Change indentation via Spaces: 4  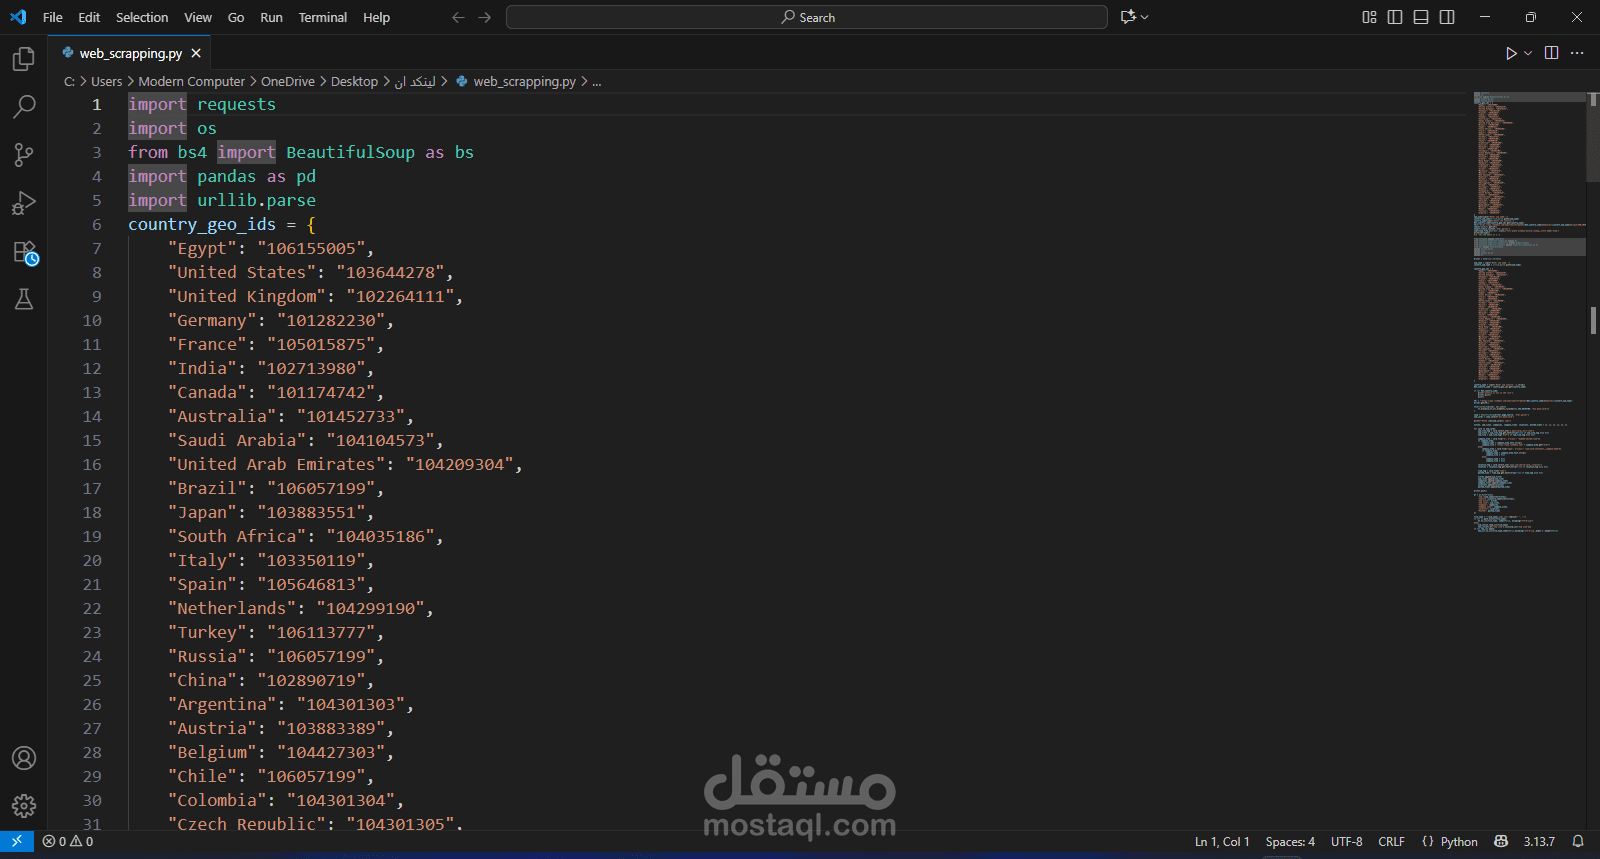click(x=1290, y=841)
